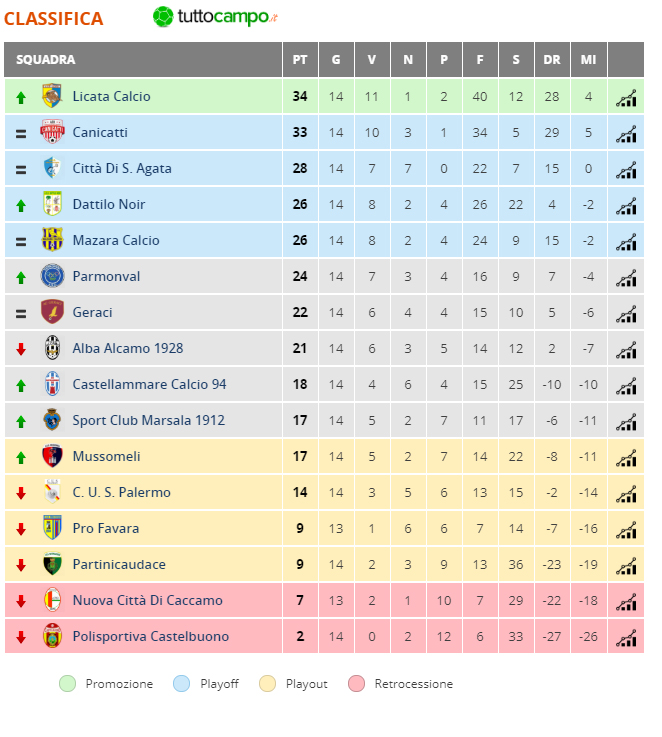Sort table by PT column header
This screenshot has height=737, width=662.
(x=300, y=60)
